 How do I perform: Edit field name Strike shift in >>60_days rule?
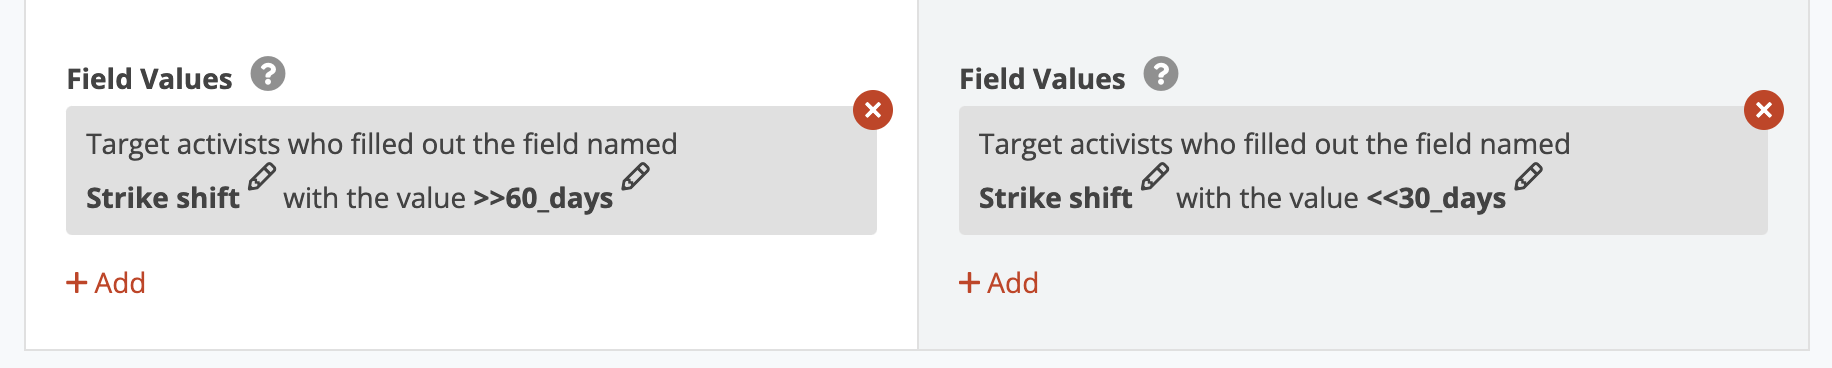coord(262,177)
